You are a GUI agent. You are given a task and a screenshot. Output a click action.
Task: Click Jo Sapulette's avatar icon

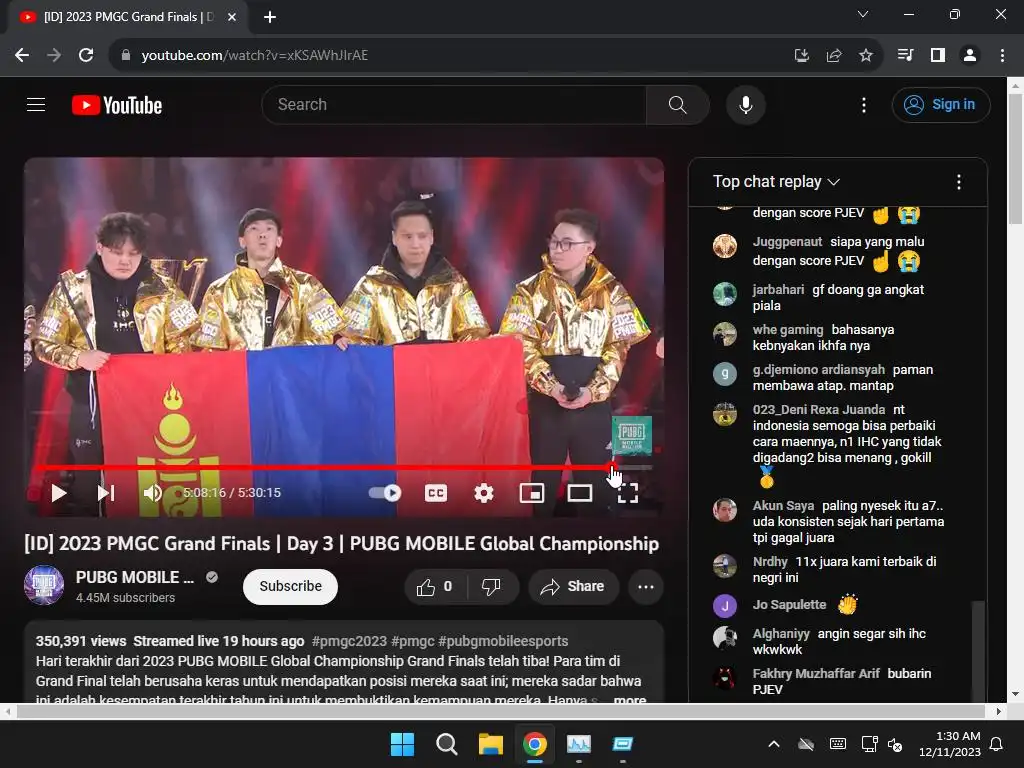pos(725,606)
